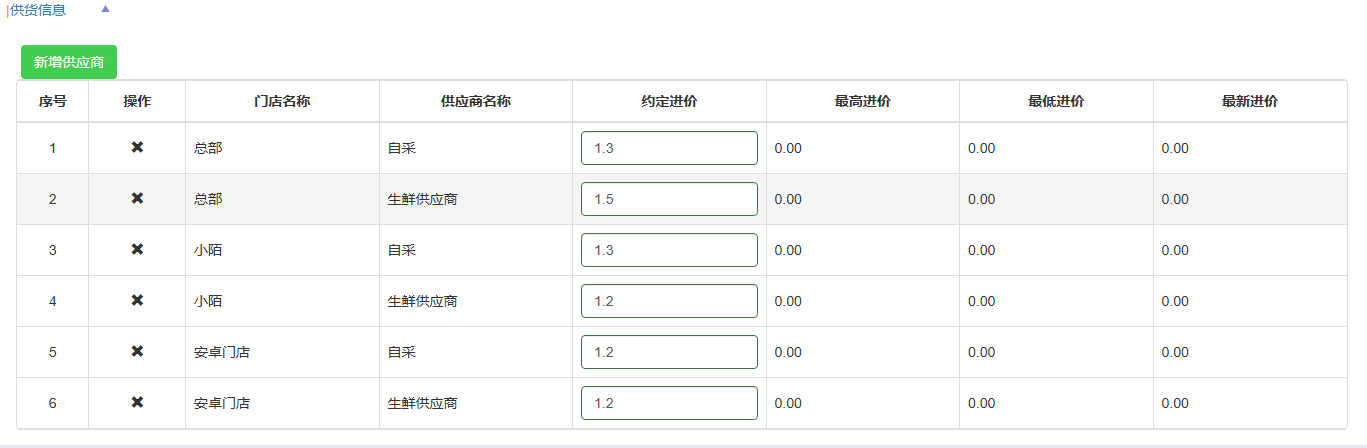The height and width of the screenshot is (448, 1367).
Task: Click row 2 约定进价 field showing 1.5
Action: 669,199
